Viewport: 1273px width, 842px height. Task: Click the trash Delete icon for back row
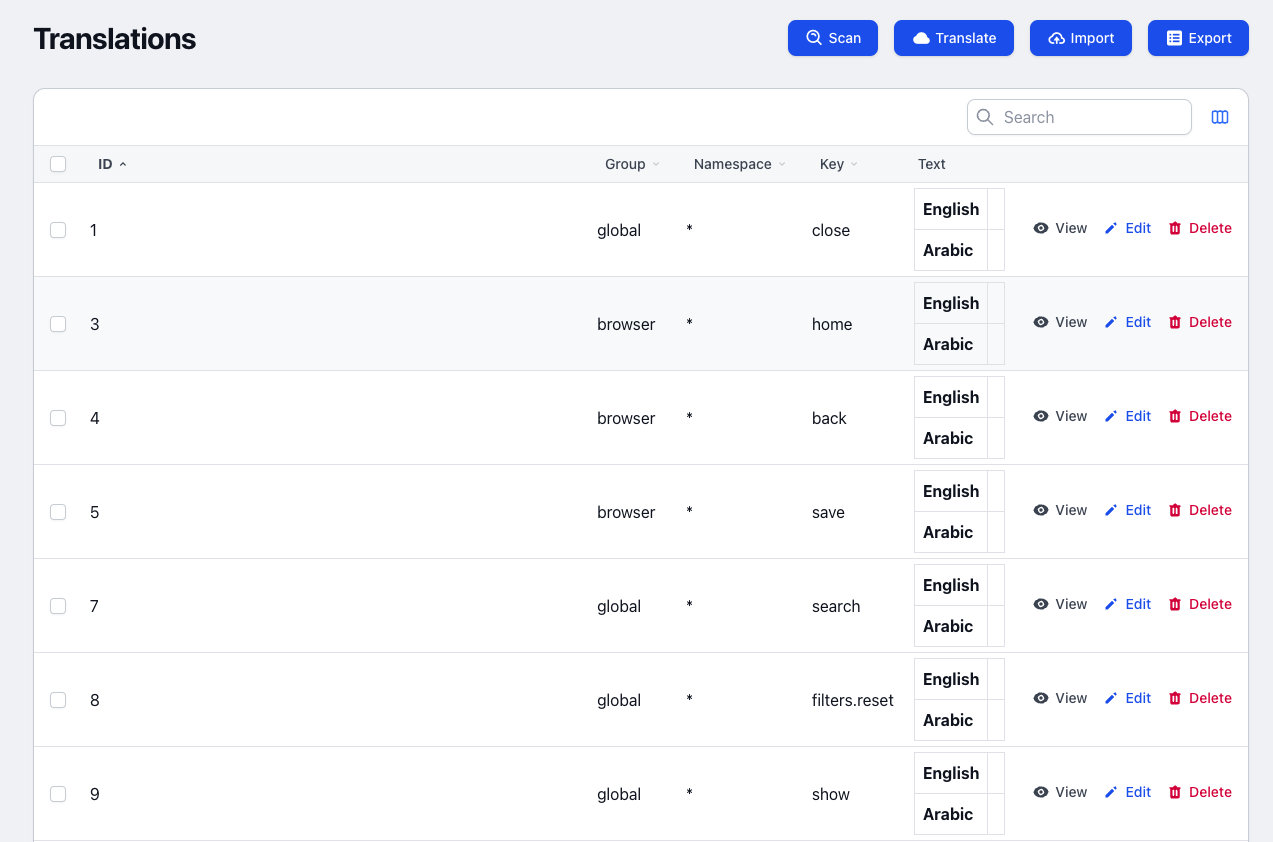(x=1175, y=416)
